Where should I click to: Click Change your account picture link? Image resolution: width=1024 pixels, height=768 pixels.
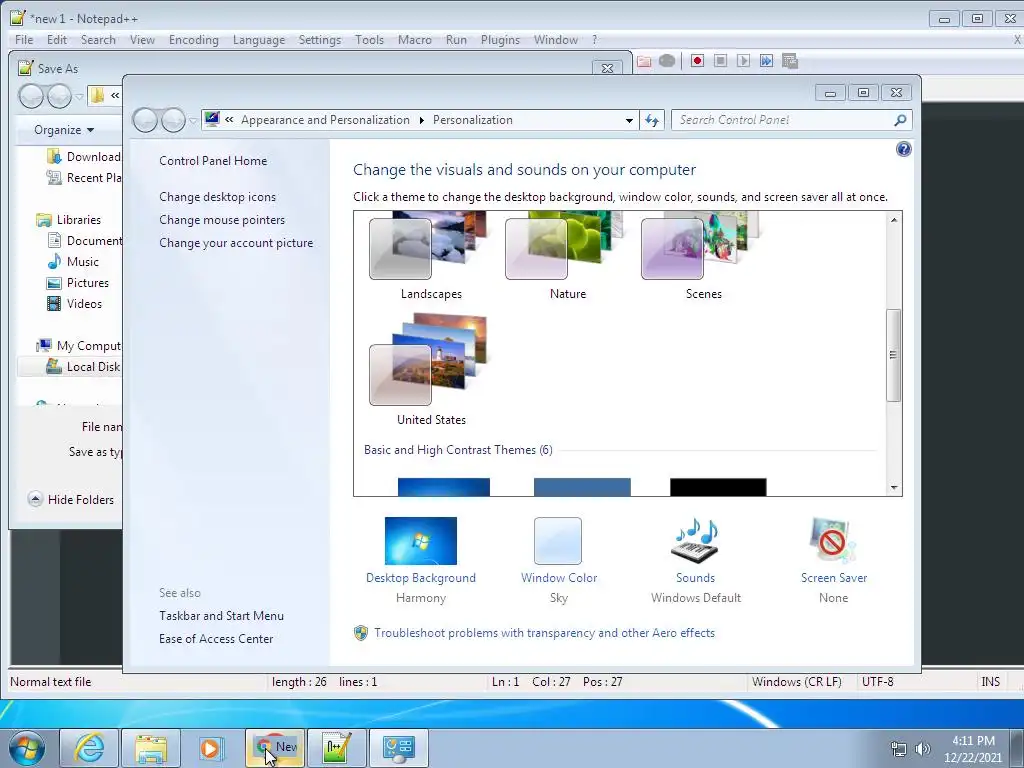(236, 243)
